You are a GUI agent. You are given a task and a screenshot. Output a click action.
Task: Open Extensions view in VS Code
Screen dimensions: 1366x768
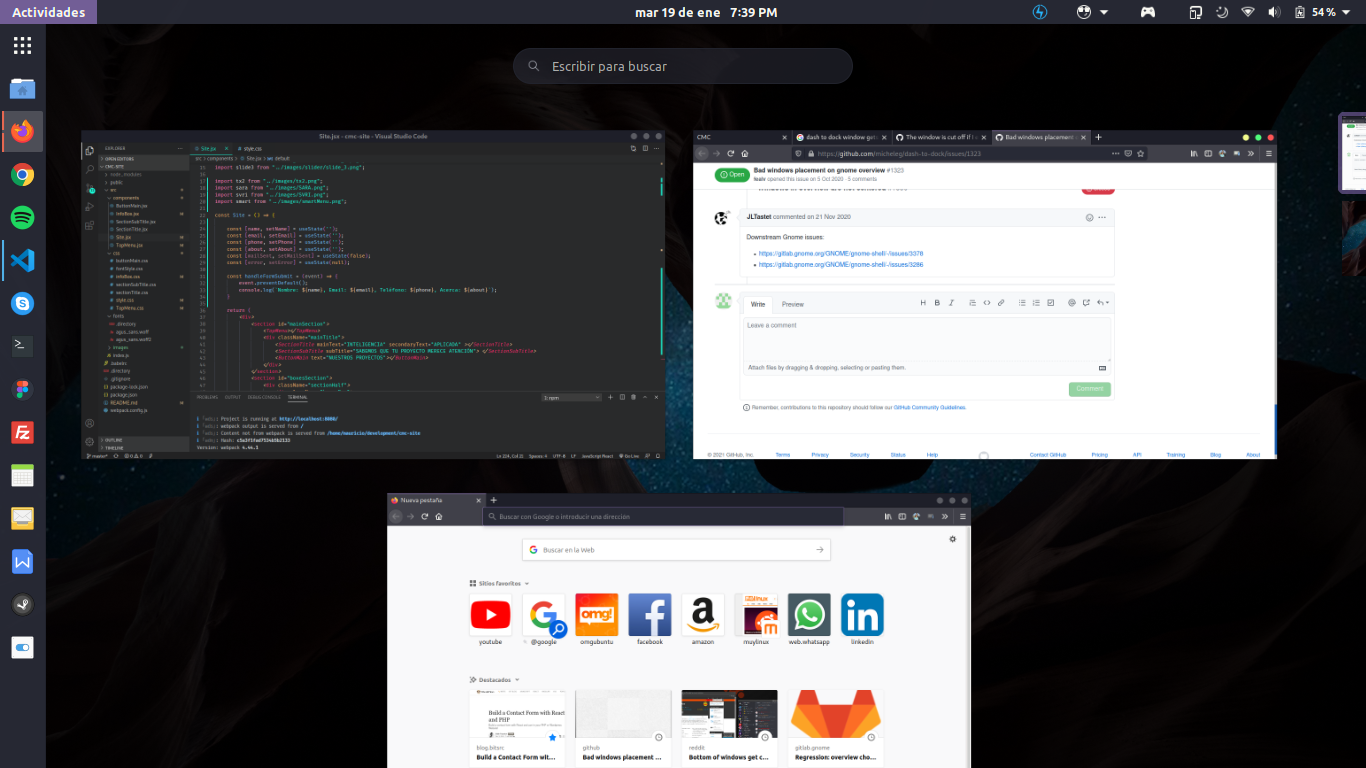(89, 226)
